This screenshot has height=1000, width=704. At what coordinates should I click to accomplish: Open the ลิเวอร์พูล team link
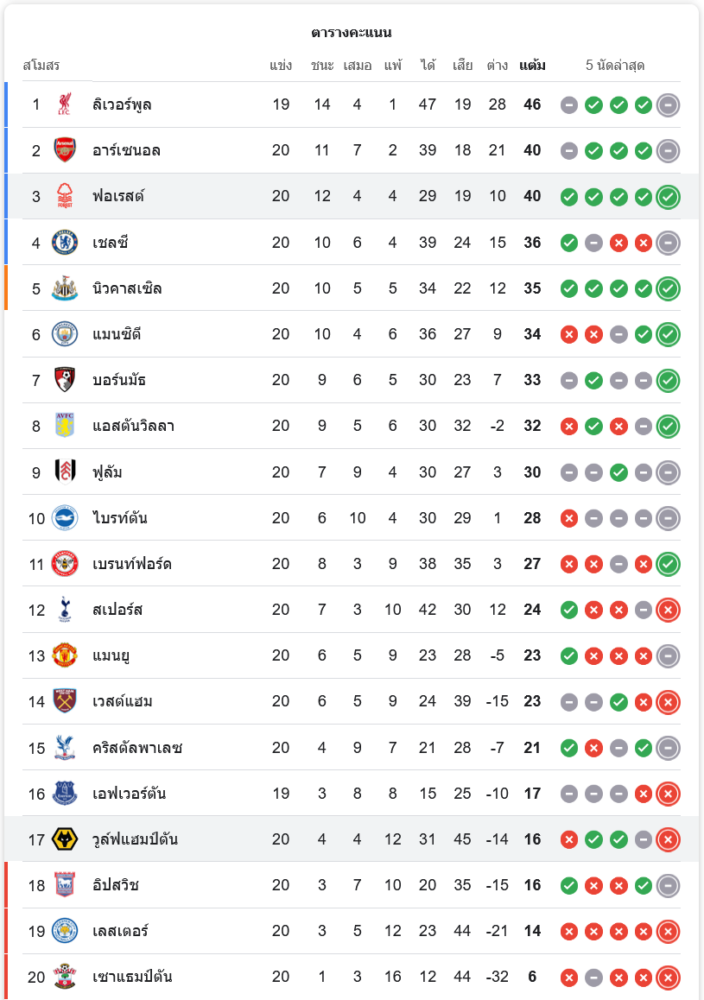coord(122,104)
